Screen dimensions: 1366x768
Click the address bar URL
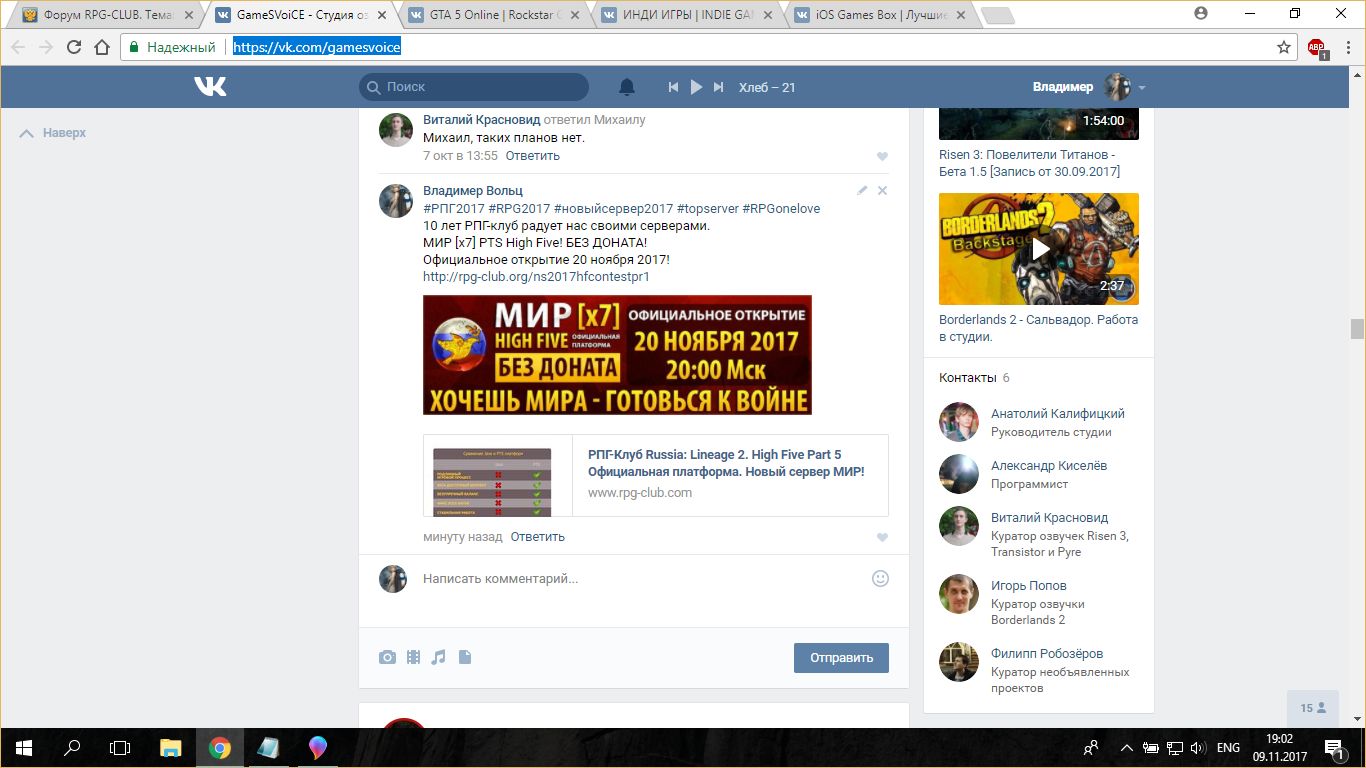[x=317, y=47]
